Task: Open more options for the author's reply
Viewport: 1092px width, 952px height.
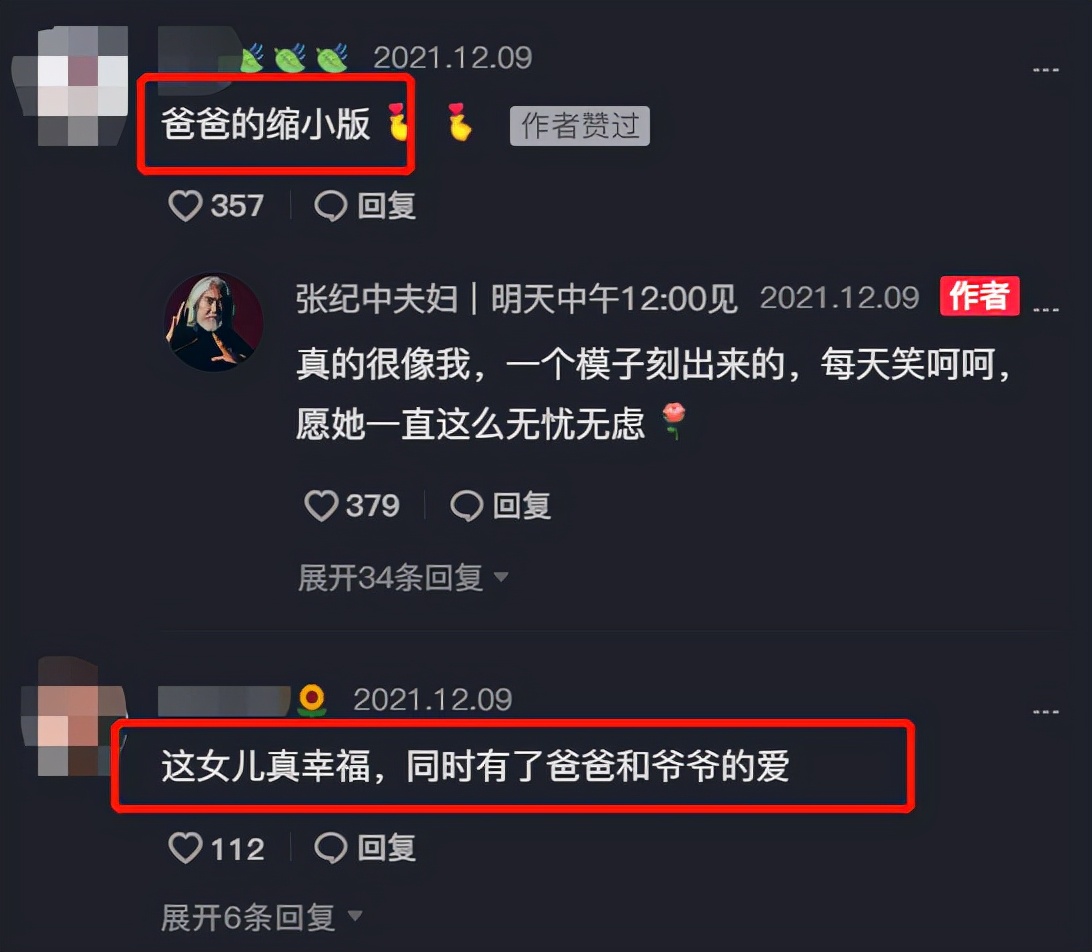Action: click(1045, 309)
